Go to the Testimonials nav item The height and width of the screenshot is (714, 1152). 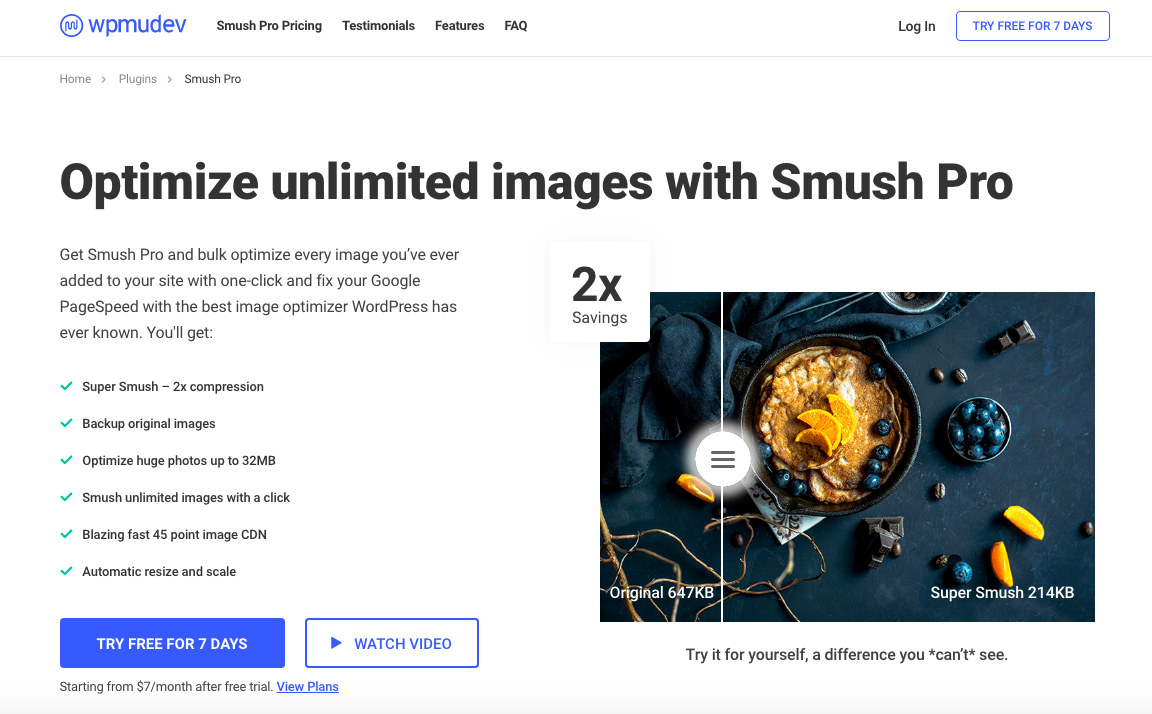[x=378, y=26]
